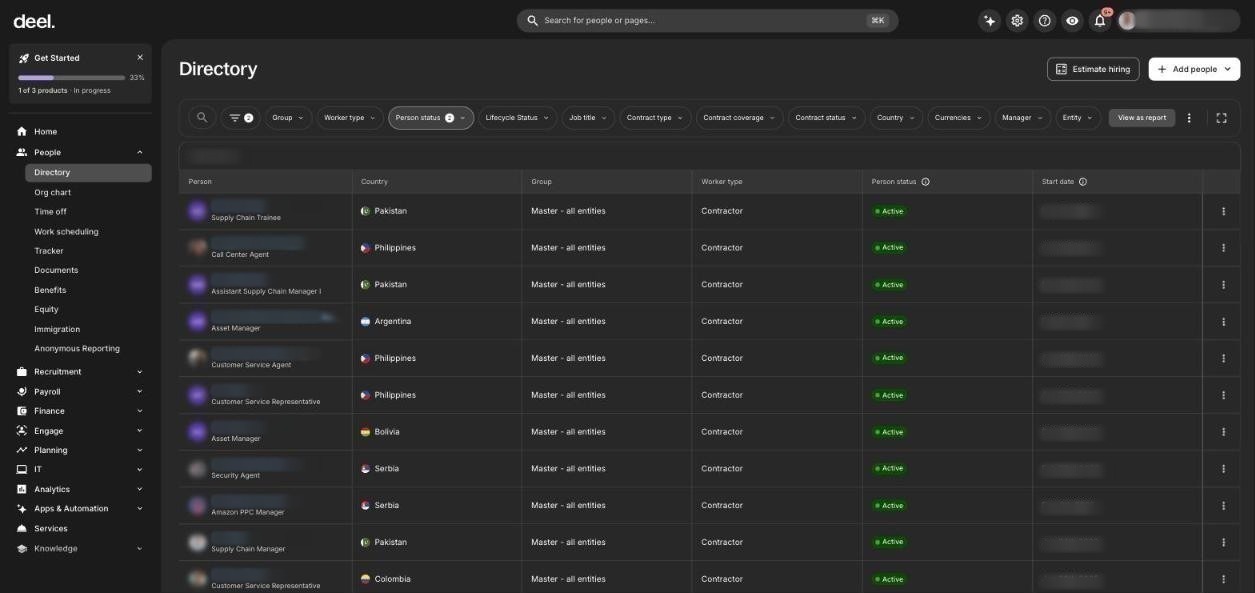
Task: Open the Group filter dropdown
Action: pos(288,118)
